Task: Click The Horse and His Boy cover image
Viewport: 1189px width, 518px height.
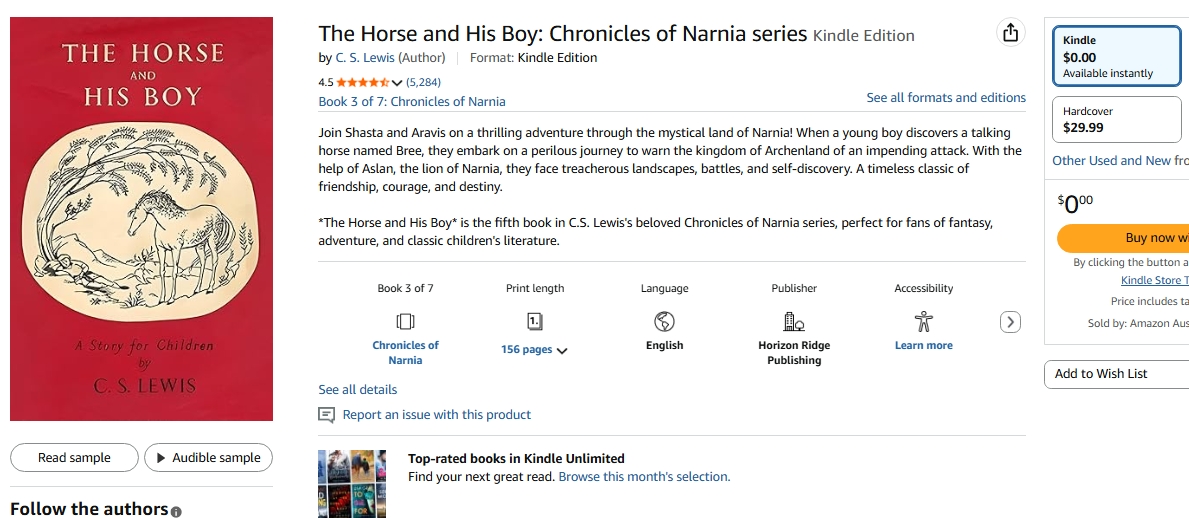Action: [141, 219]
